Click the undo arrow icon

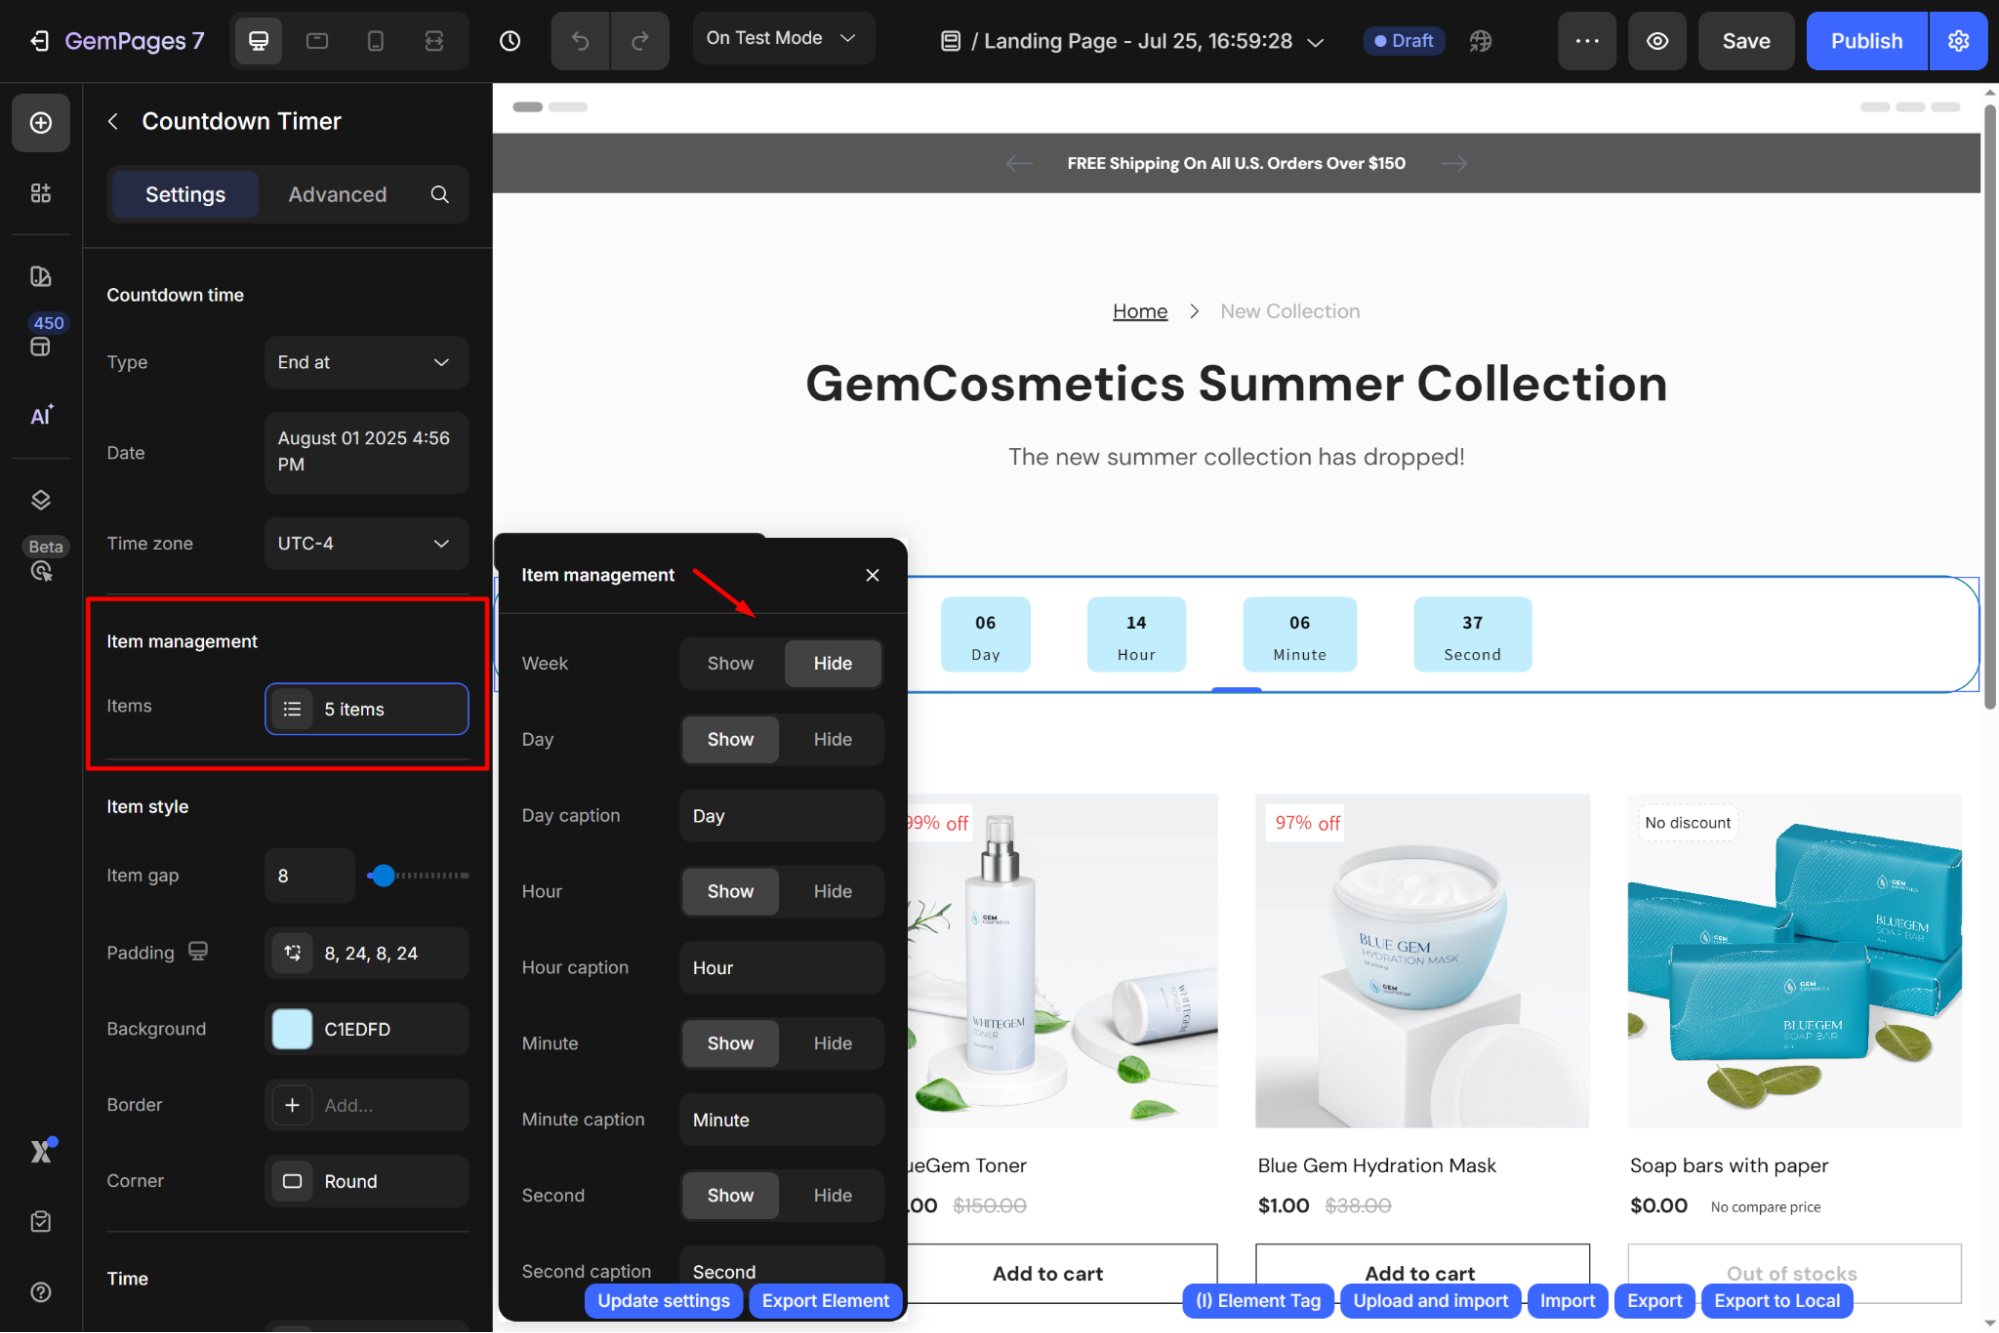(580, 41)
